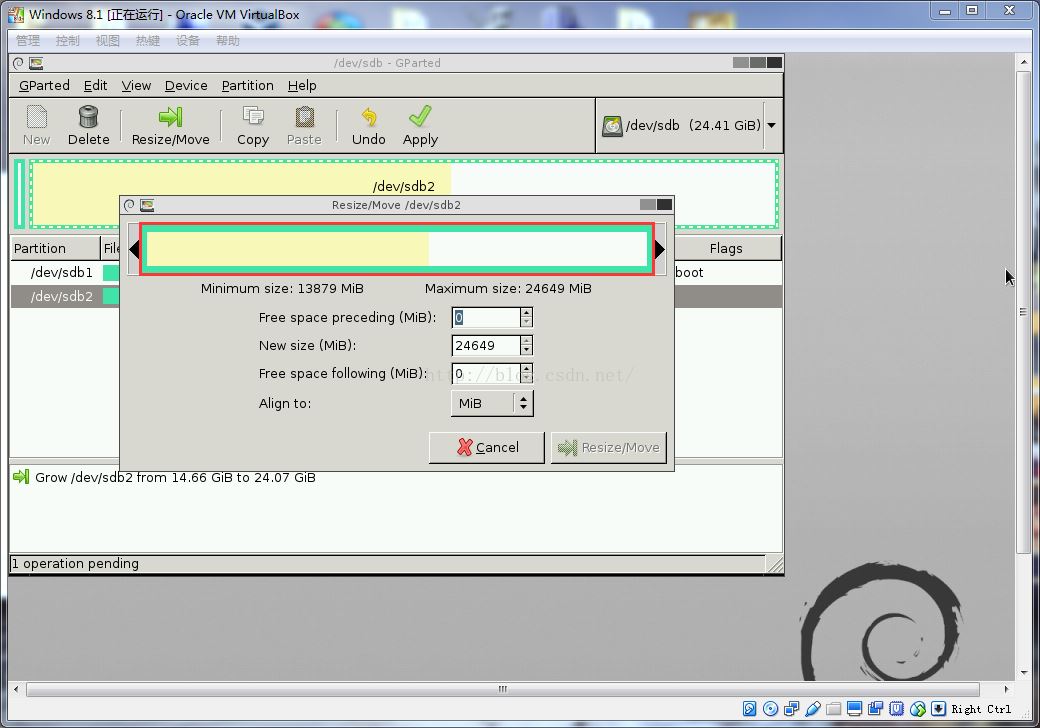
Task: Open the /dev/sdb device selector dropdown
Action: [771, 126]
